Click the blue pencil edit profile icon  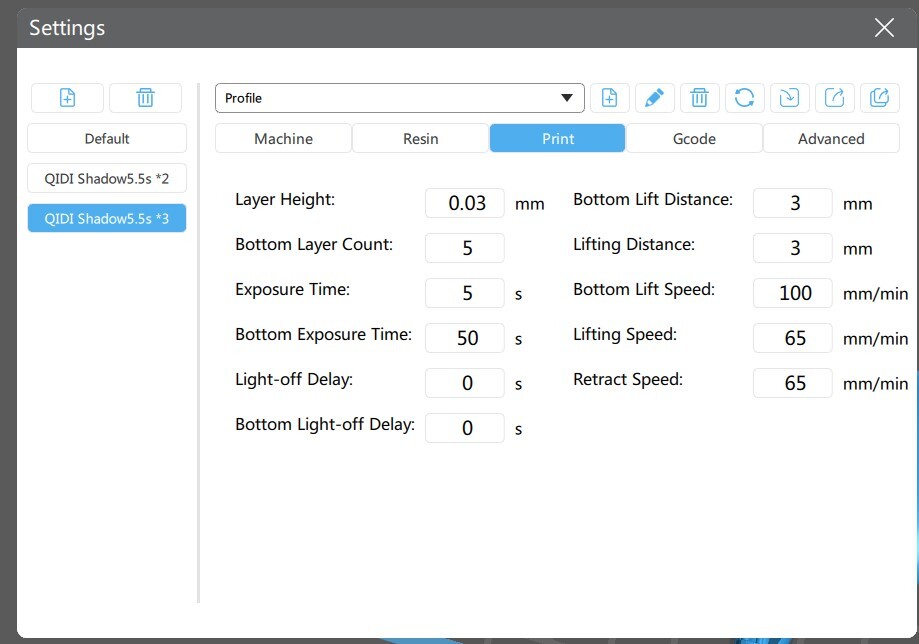coord(654,97)
